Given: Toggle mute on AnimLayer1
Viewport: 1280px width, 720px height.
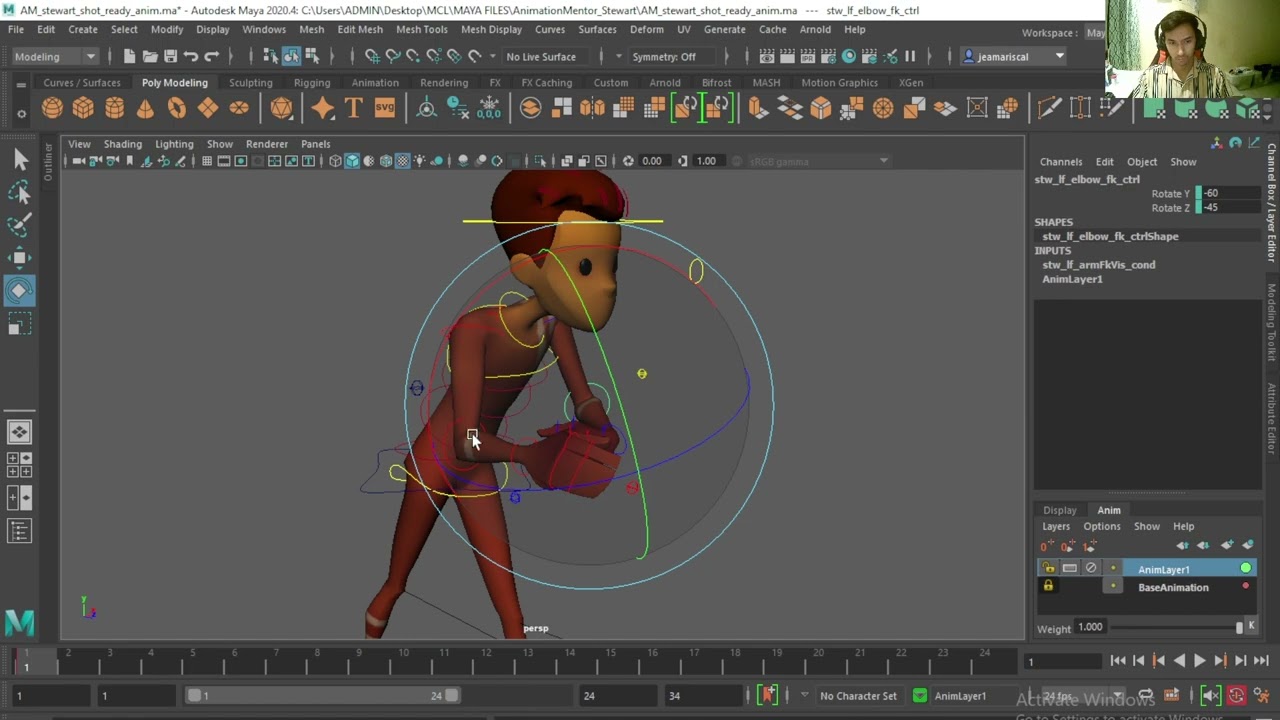Looking at the screenshot, I should (1091, 568).
